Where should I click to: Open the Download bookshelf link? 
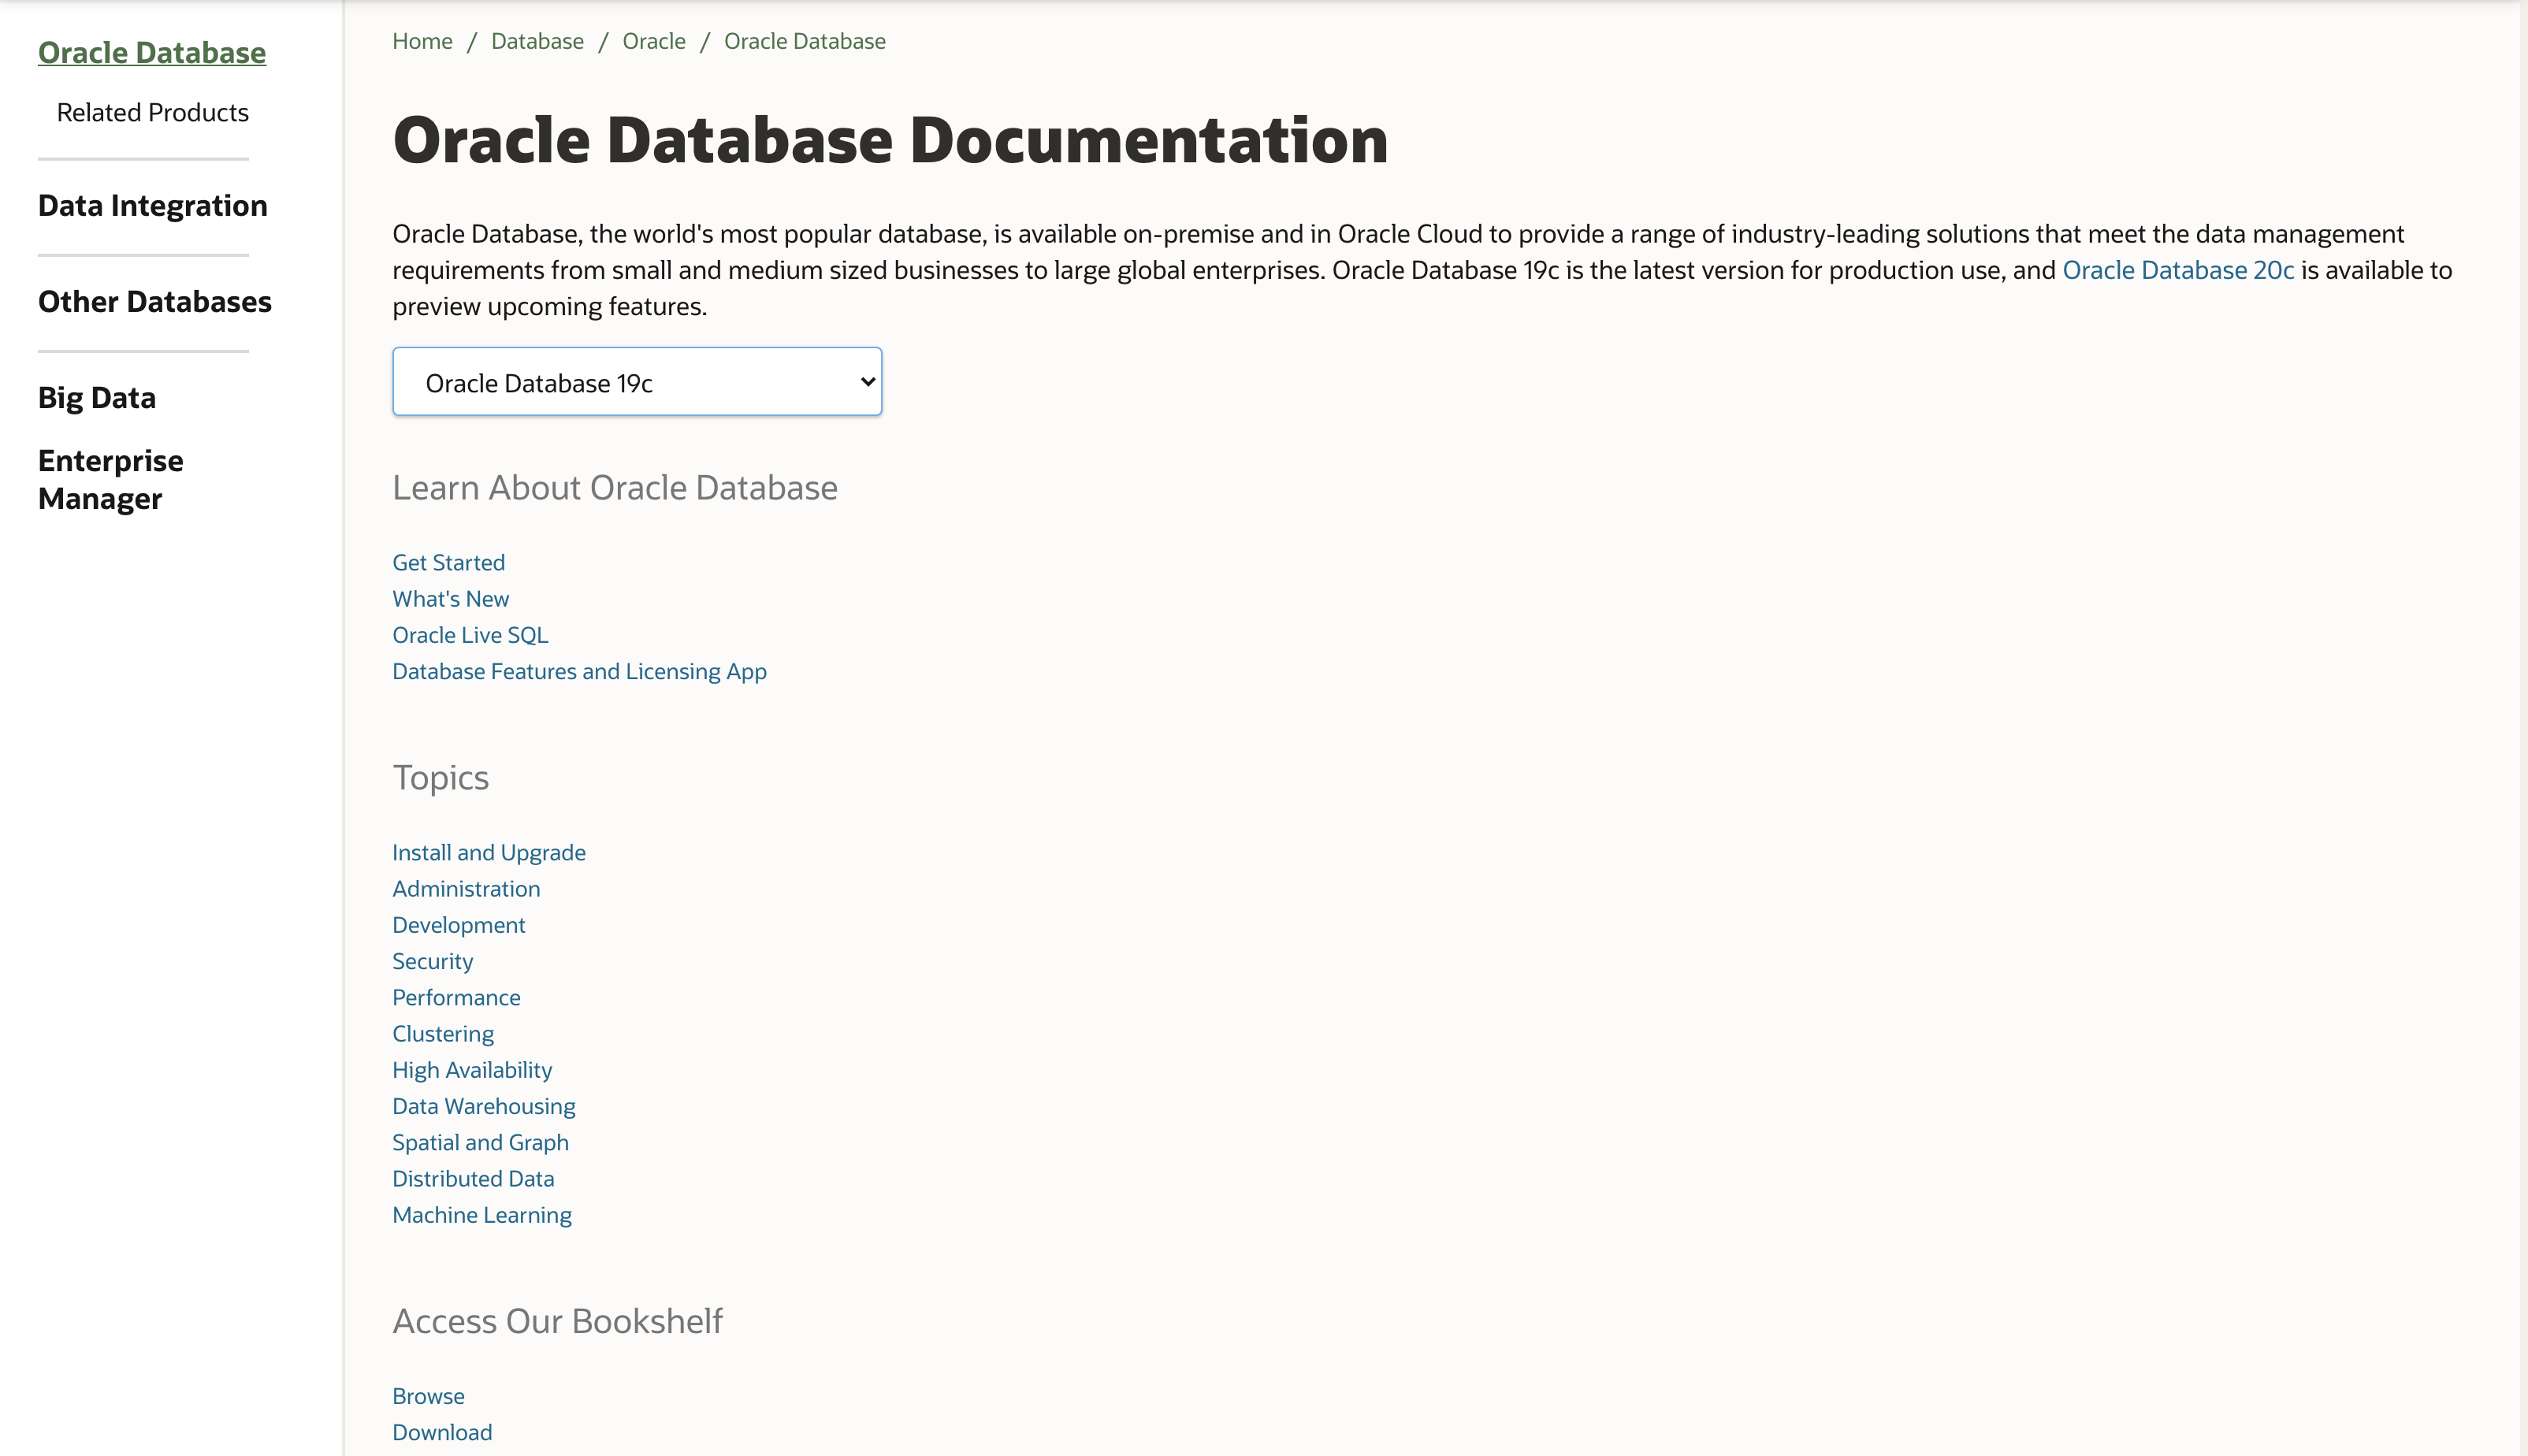[442, 1433]
